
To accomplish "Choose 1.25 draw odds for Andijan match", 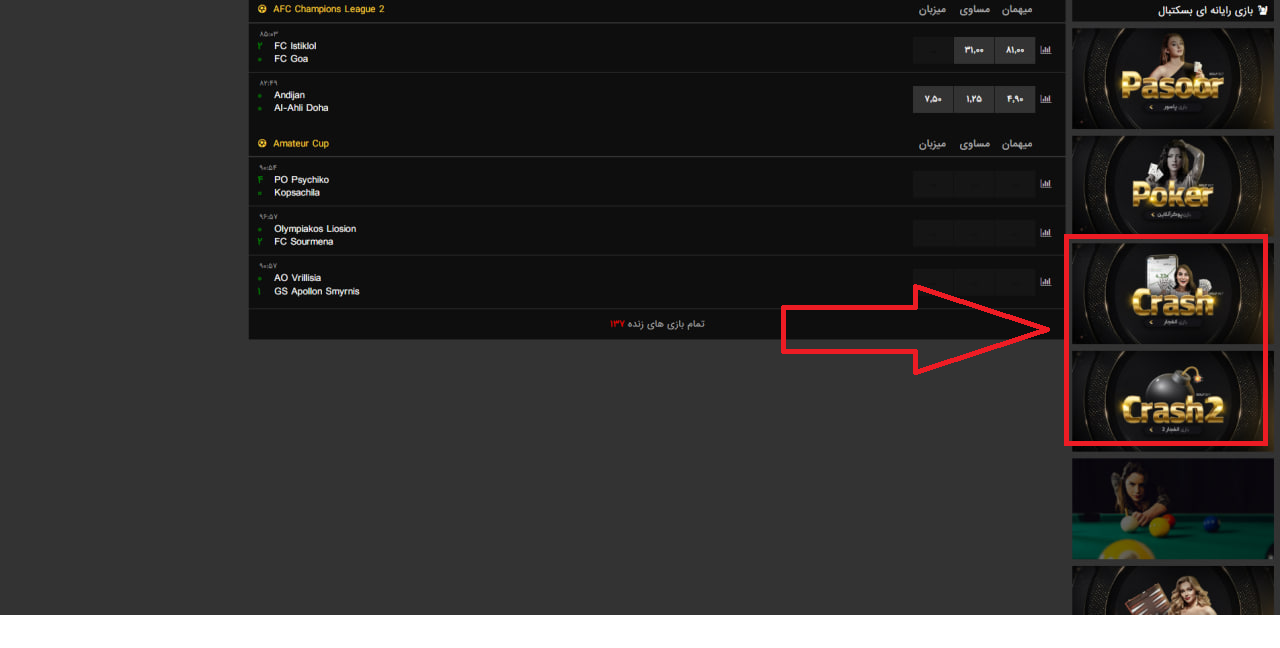I will [x=974, y=99].
